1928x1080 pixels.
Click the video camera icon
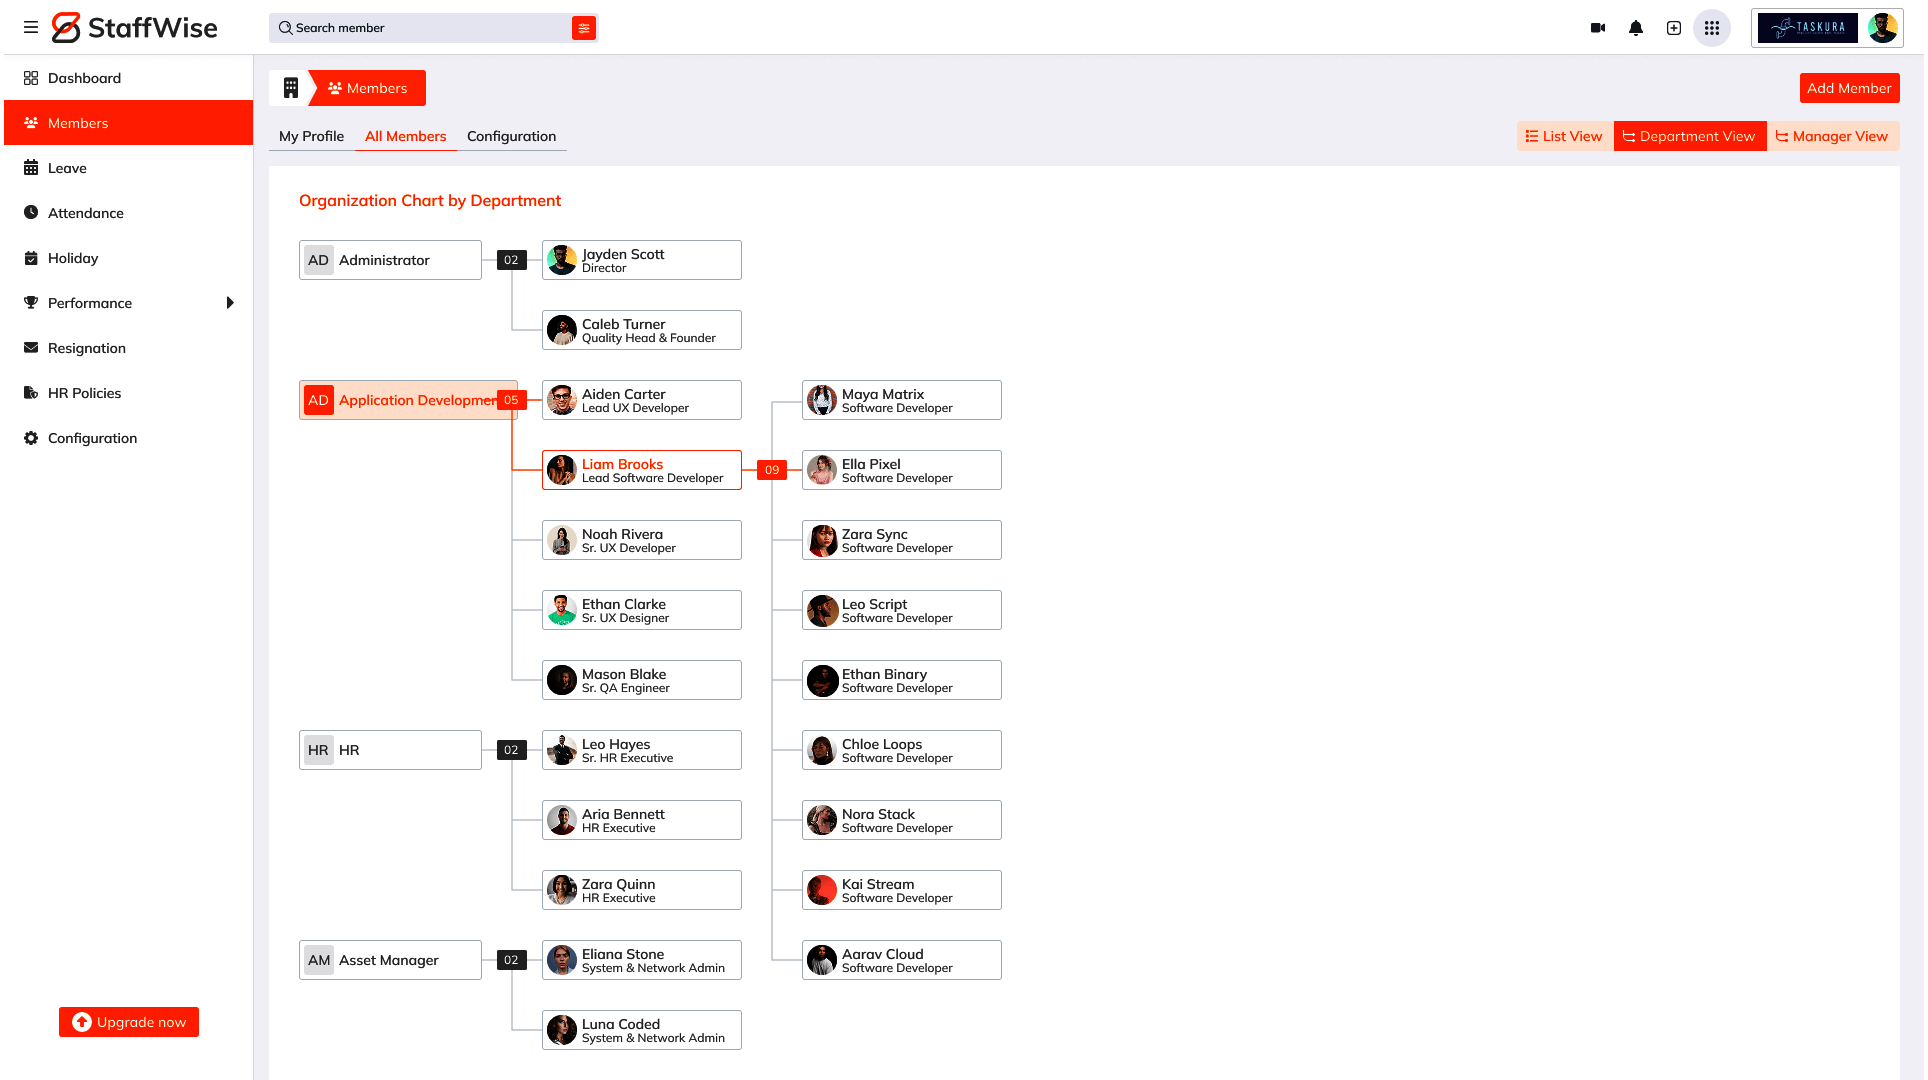coord(1598,28)
